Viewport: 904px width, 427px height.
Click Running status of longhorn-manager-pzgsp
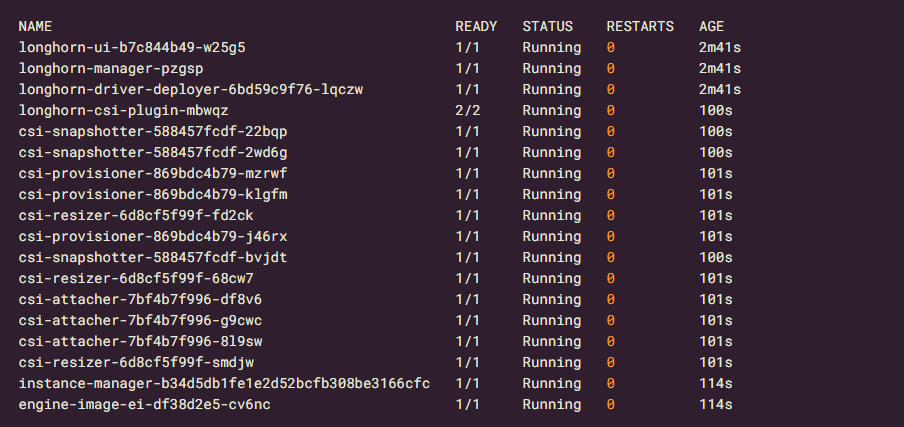(552, 69)
